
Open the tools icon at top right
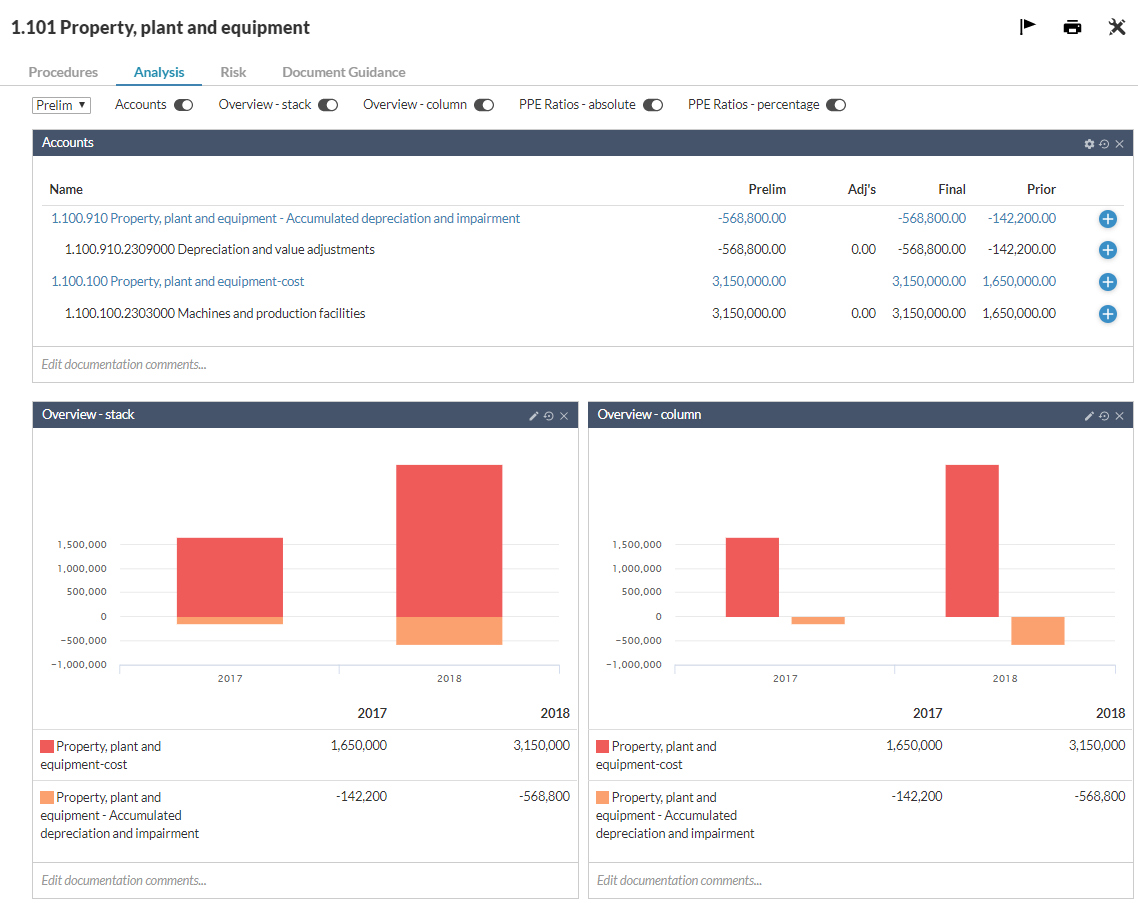click(1117, 27)
